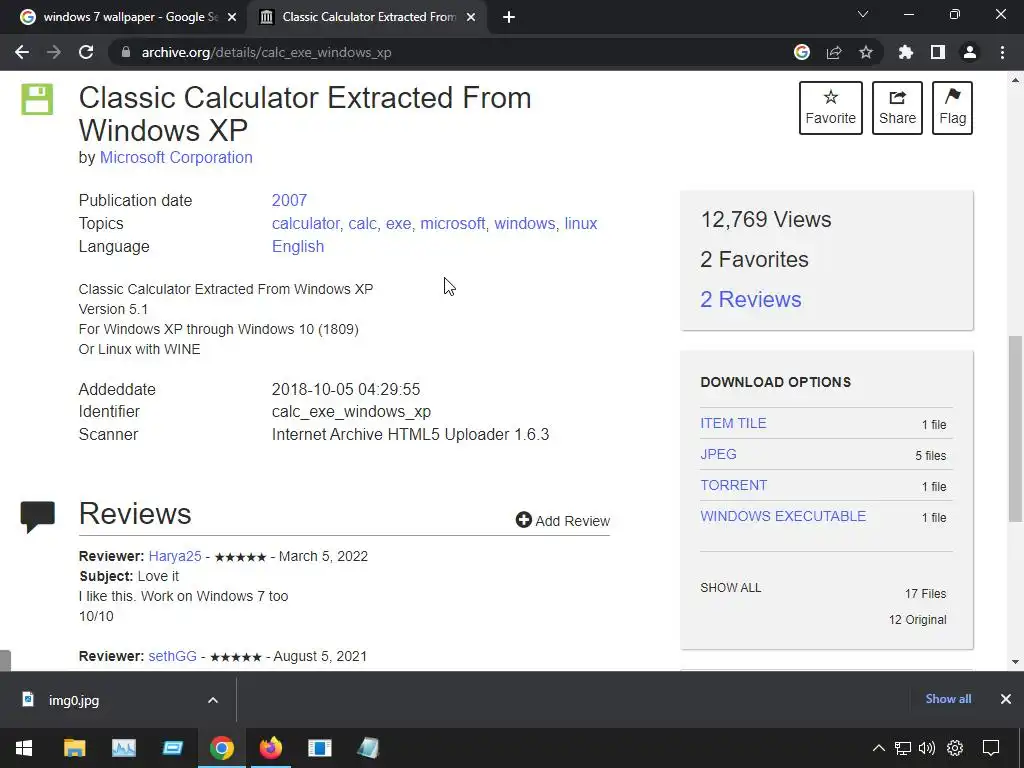
Task: Switch to windows 7 wallpaper Google tab
Action: click(124, 17)
